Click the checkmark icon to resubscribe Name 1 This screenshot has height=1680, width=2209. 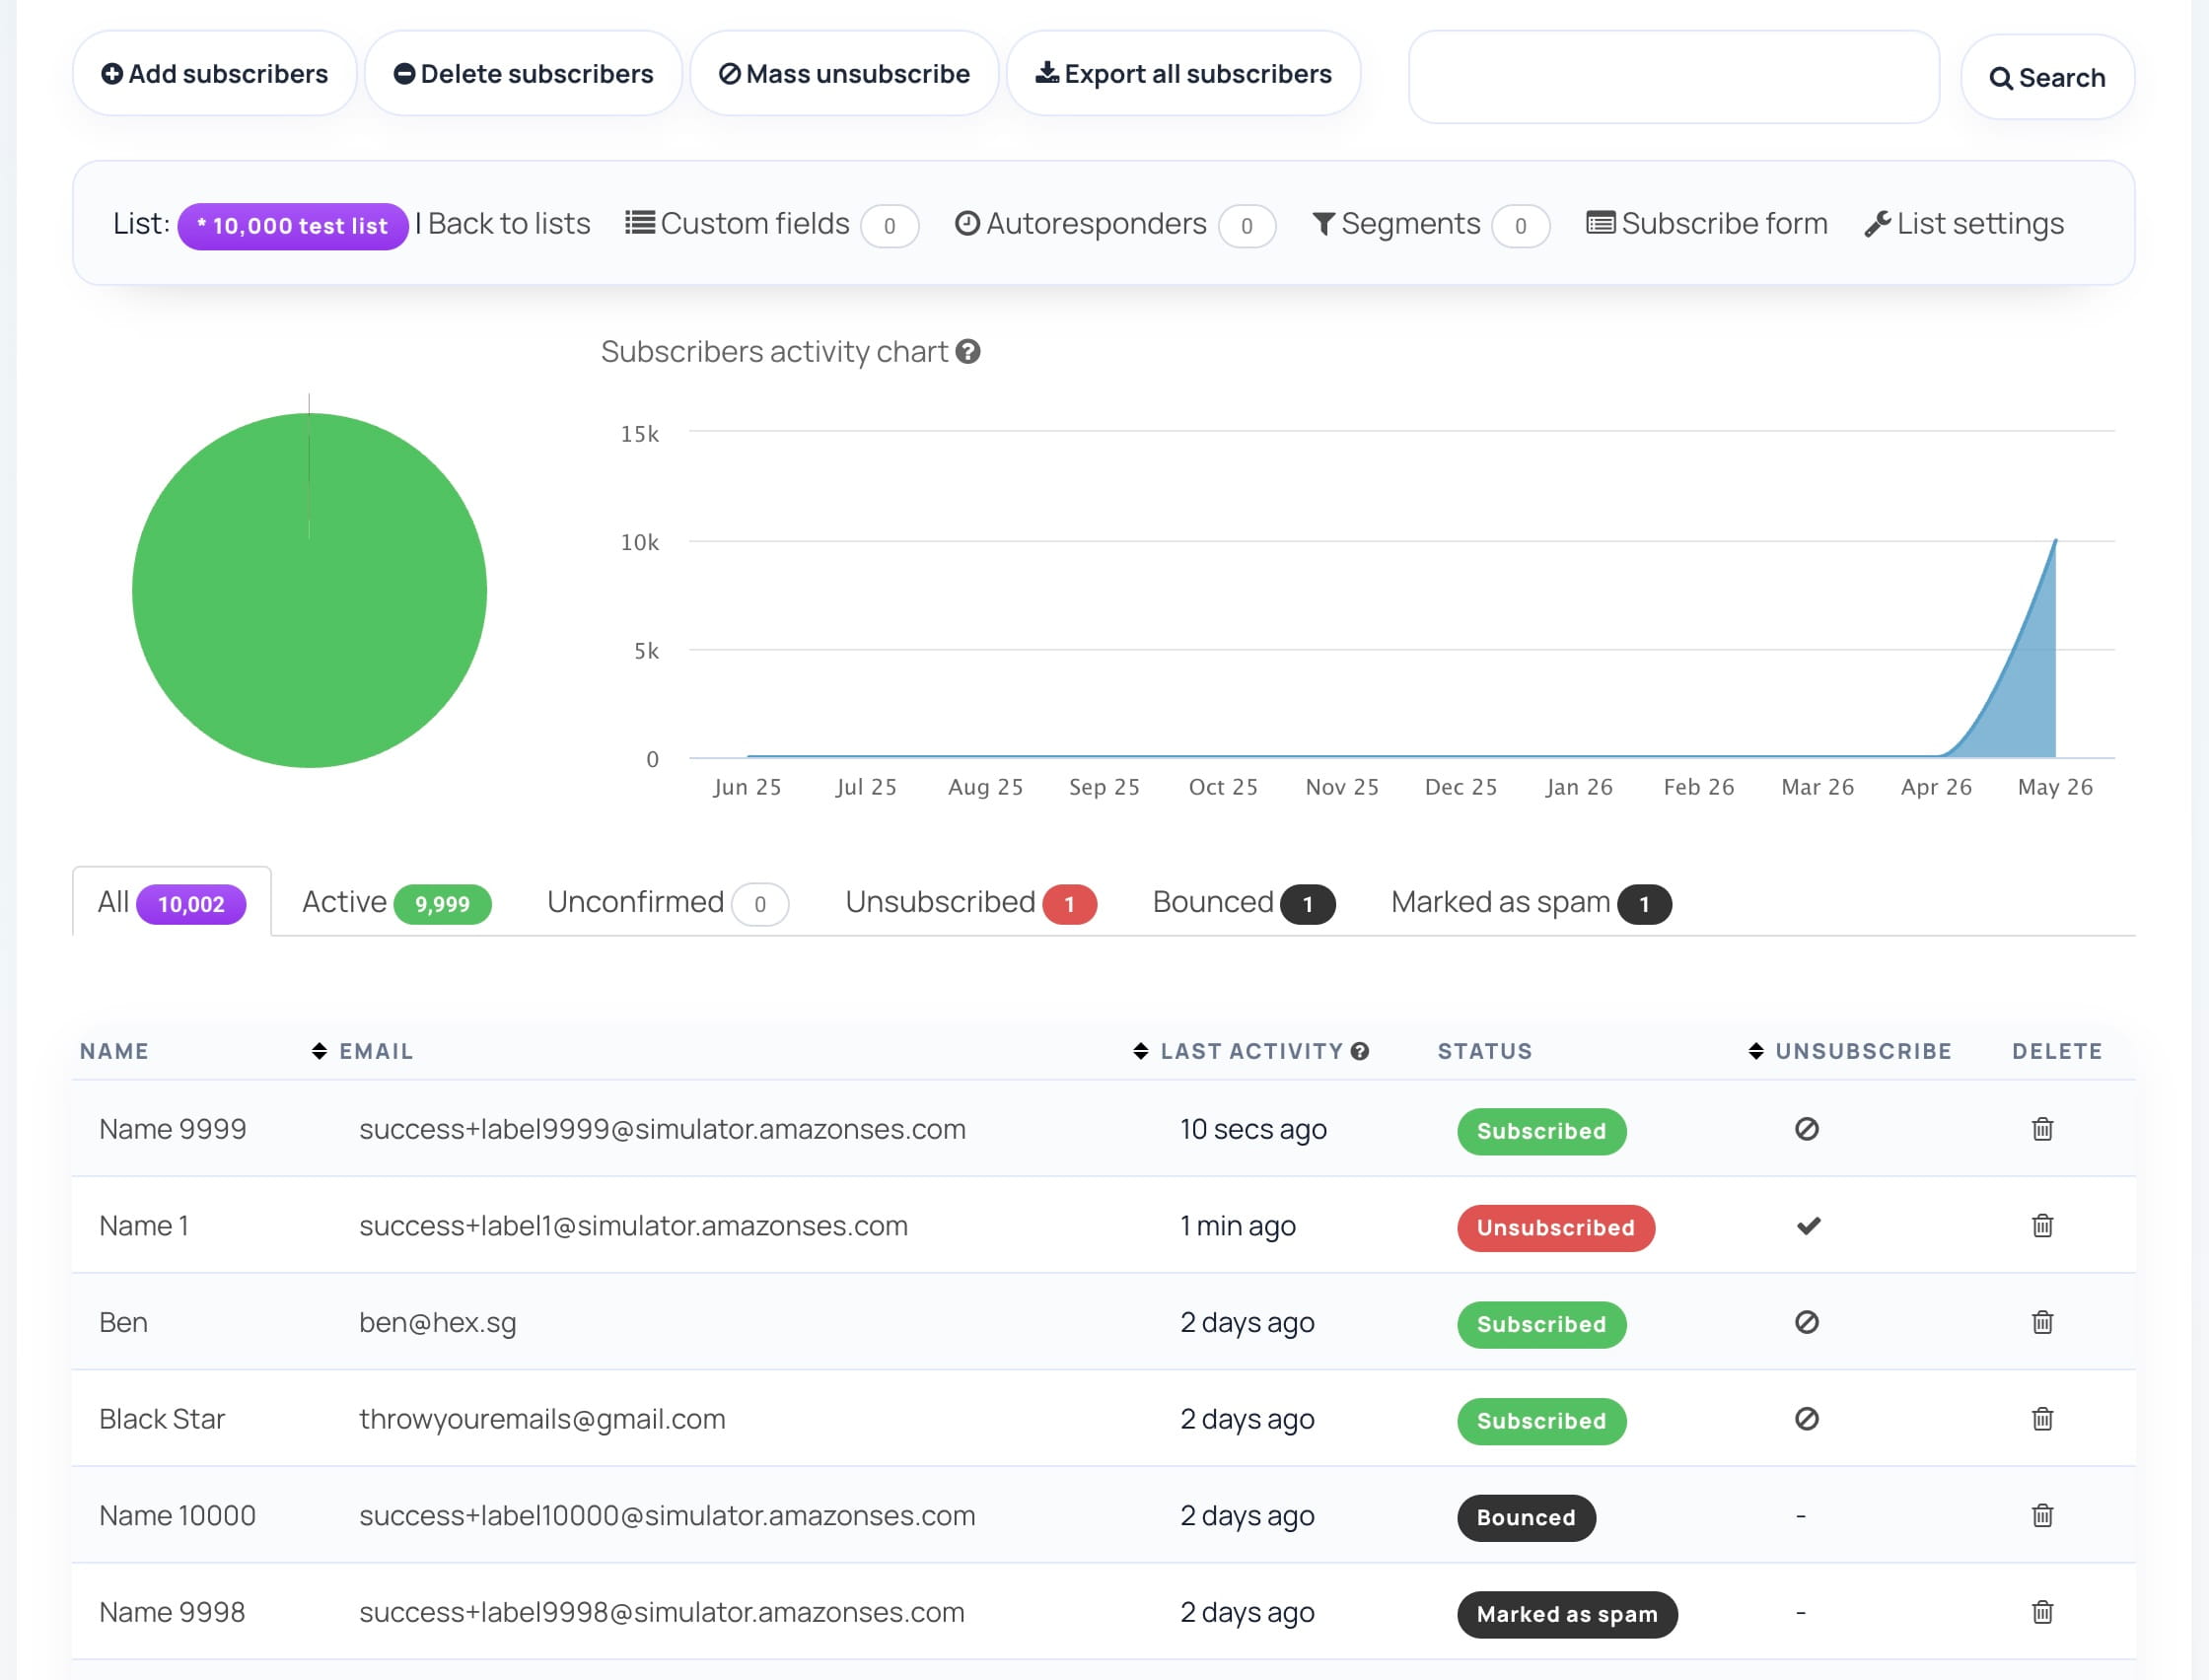click(1808, 1226)
